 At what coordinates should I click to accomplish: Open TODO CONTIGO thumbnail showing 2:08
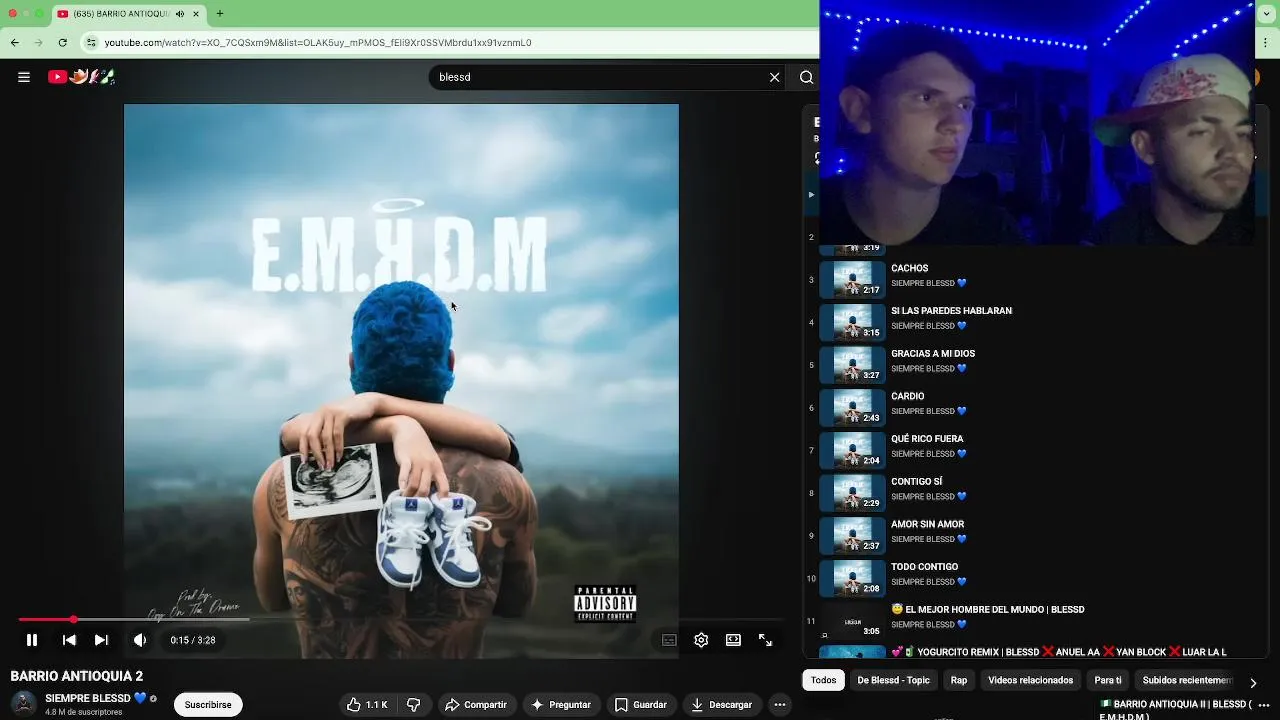852,578
